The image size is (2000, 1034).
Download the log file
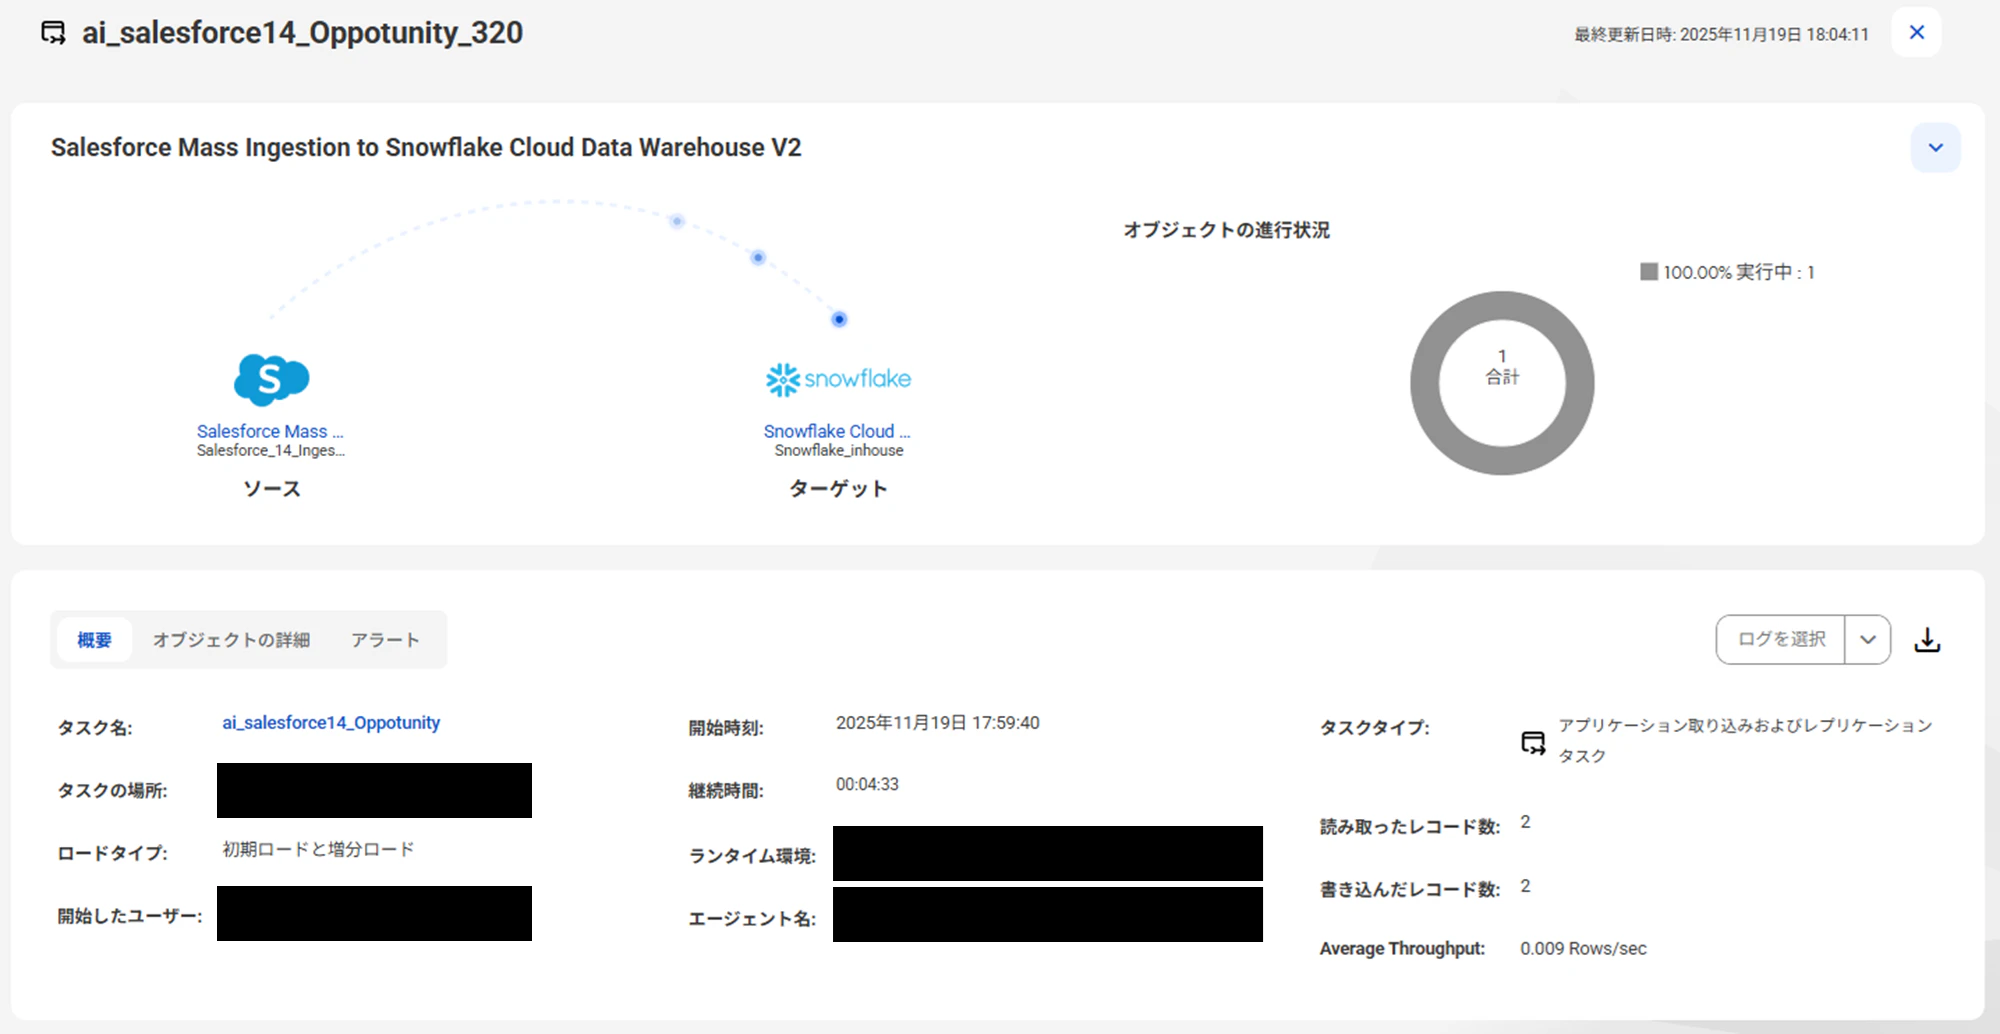(x=1927, y=640)
